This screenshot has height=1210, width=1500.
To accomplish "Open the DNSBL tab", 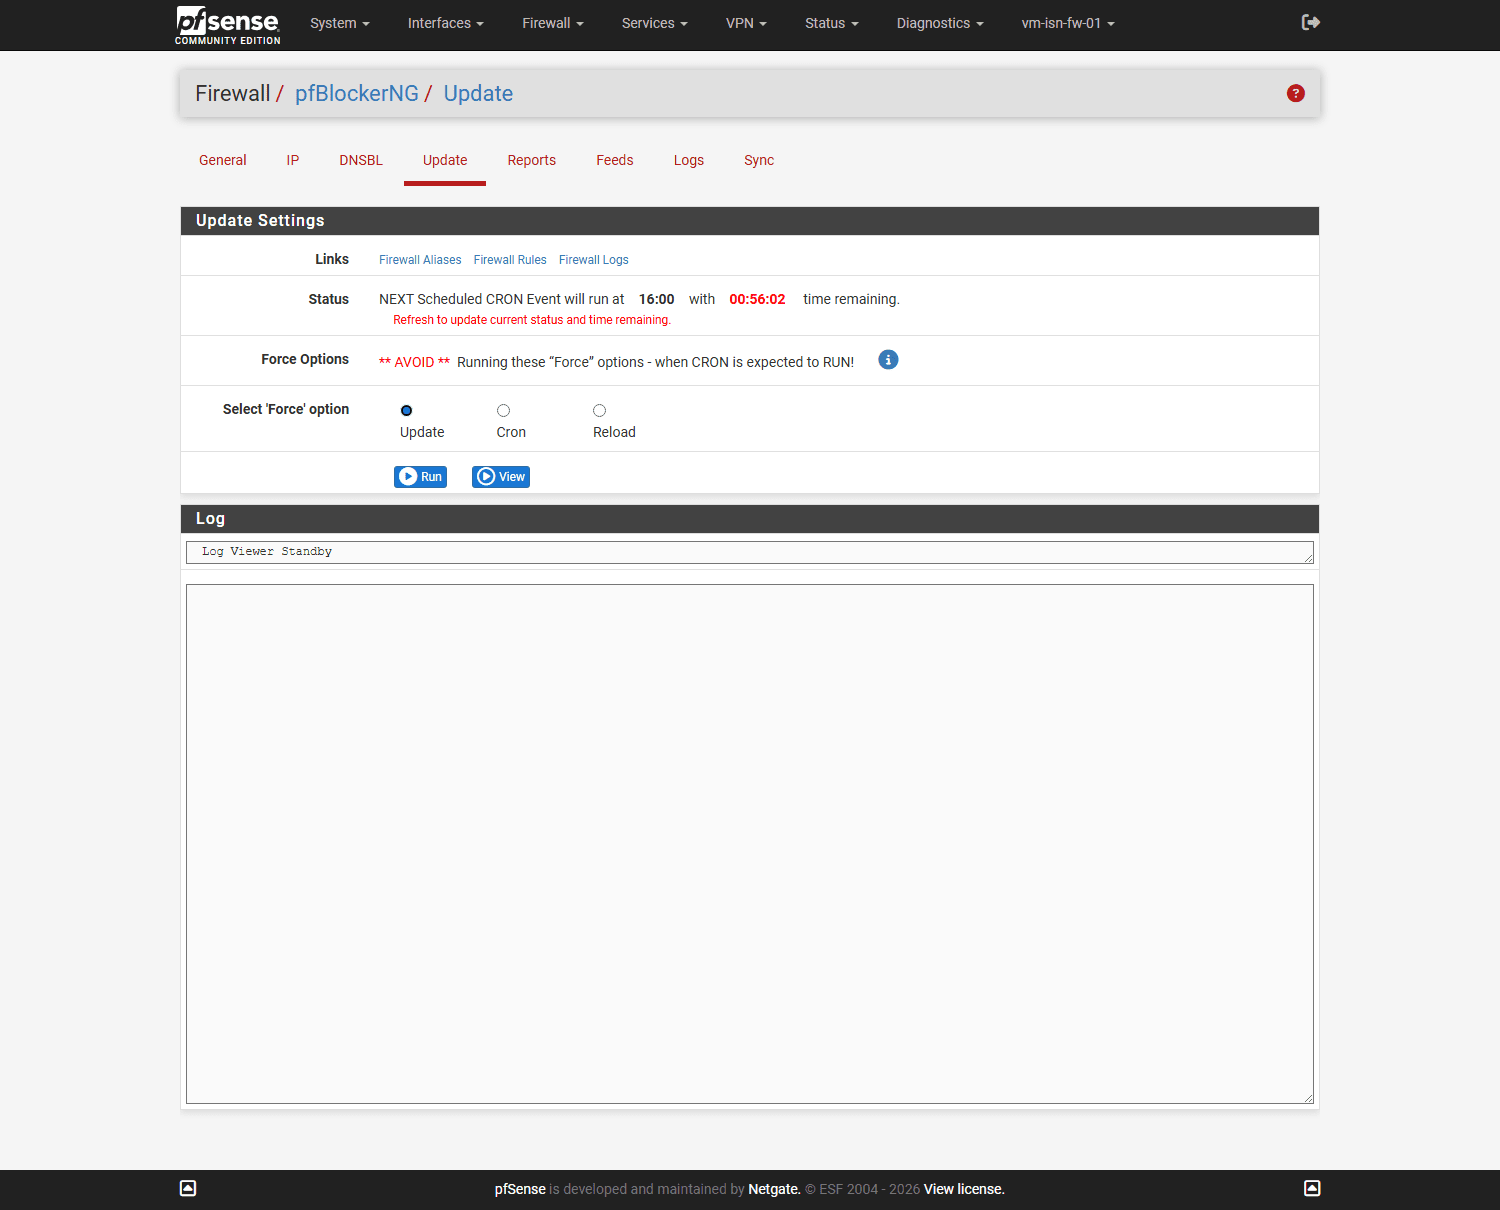I will (x=361, y=160).
